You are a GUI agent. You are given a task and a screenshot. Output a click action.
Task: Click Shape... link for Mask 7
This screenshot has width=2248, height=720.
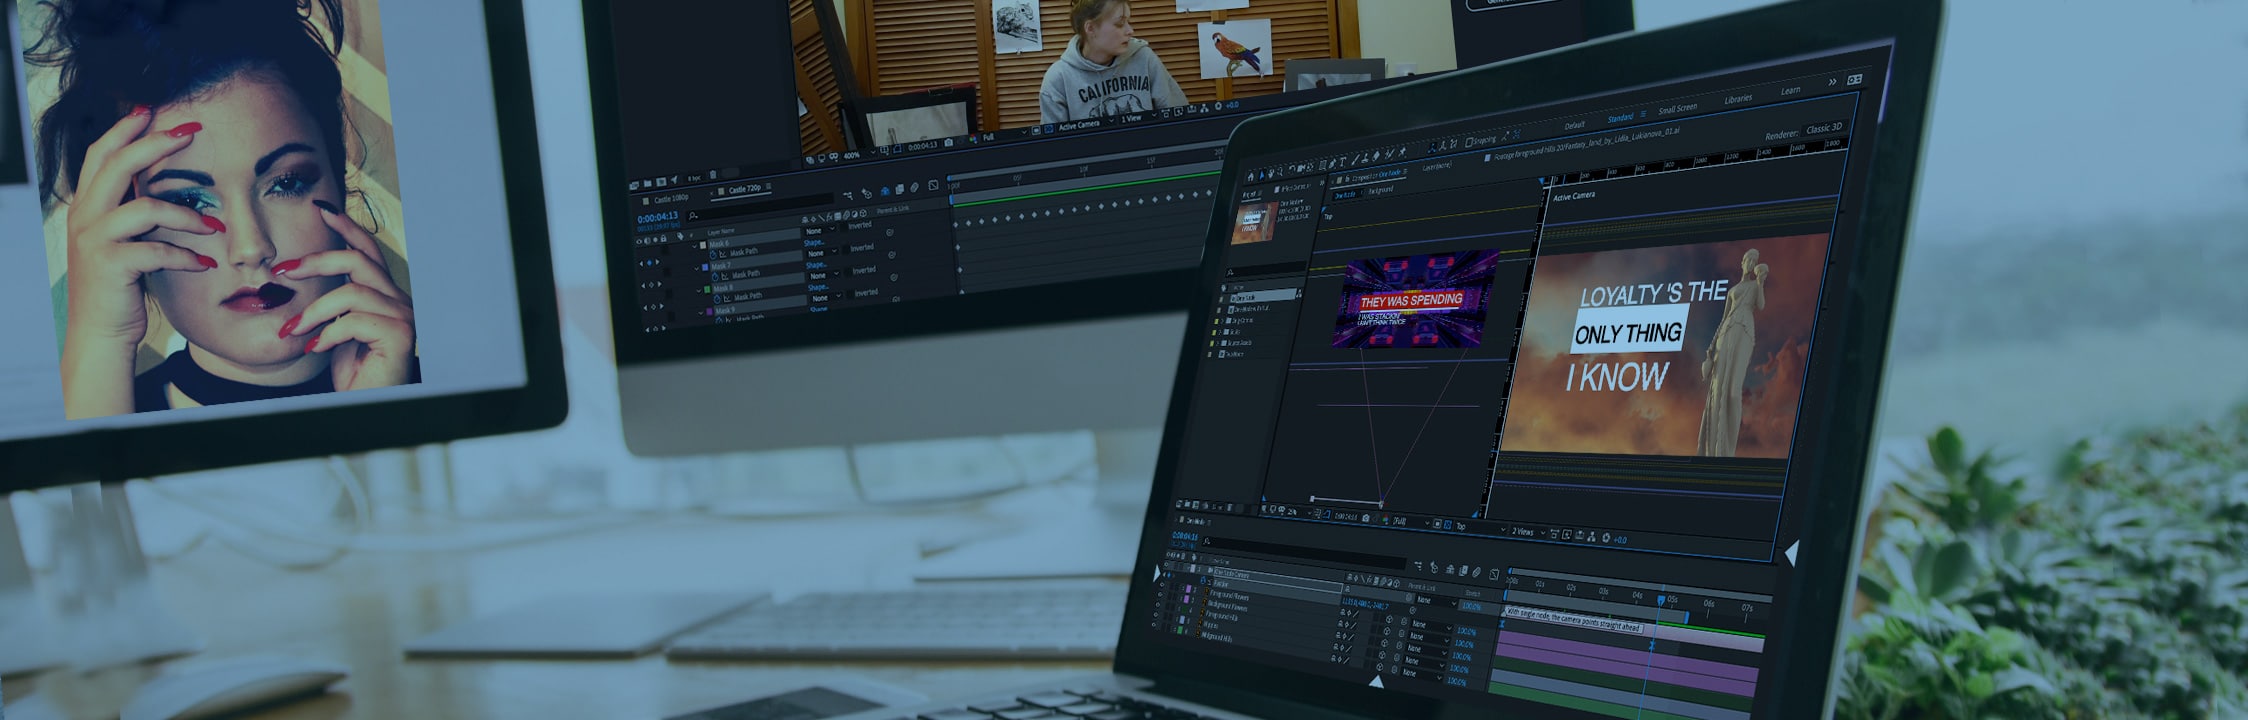coord(816,265)
